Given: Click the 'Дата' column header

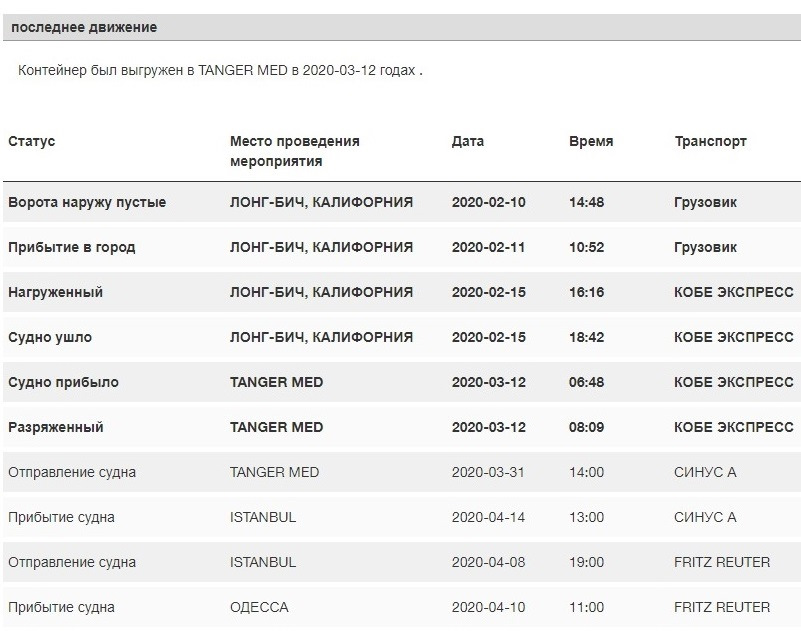Looking at the screenshot, I should click(x=467, y=141).
